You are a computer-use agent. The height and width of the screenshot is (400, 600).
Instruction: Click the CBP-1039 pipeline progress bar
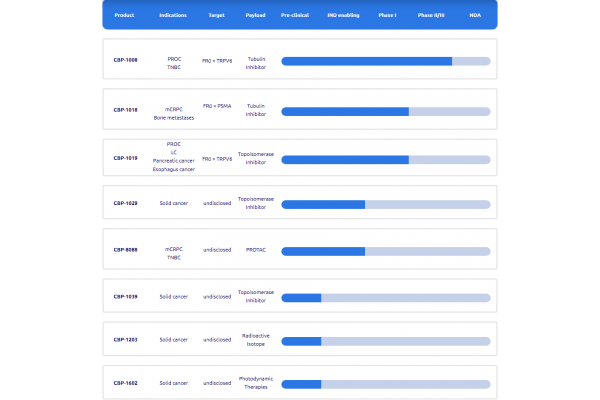click(x=386, y=297)
